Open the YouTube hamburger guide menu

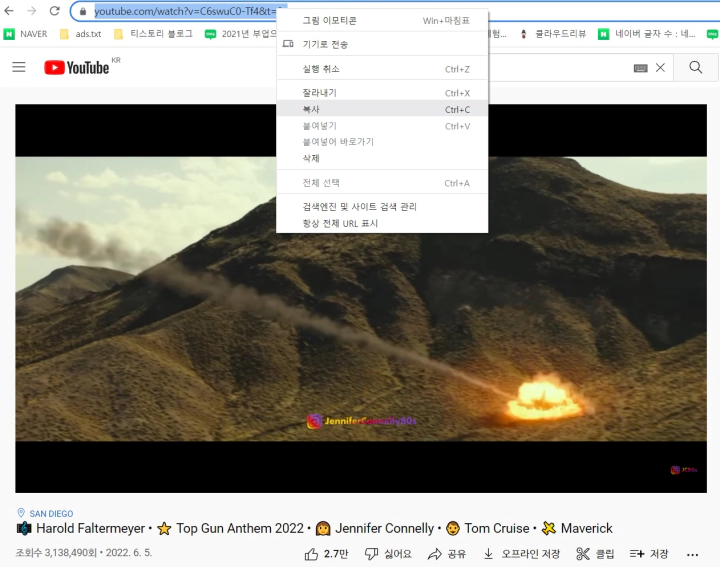point(19,67)
